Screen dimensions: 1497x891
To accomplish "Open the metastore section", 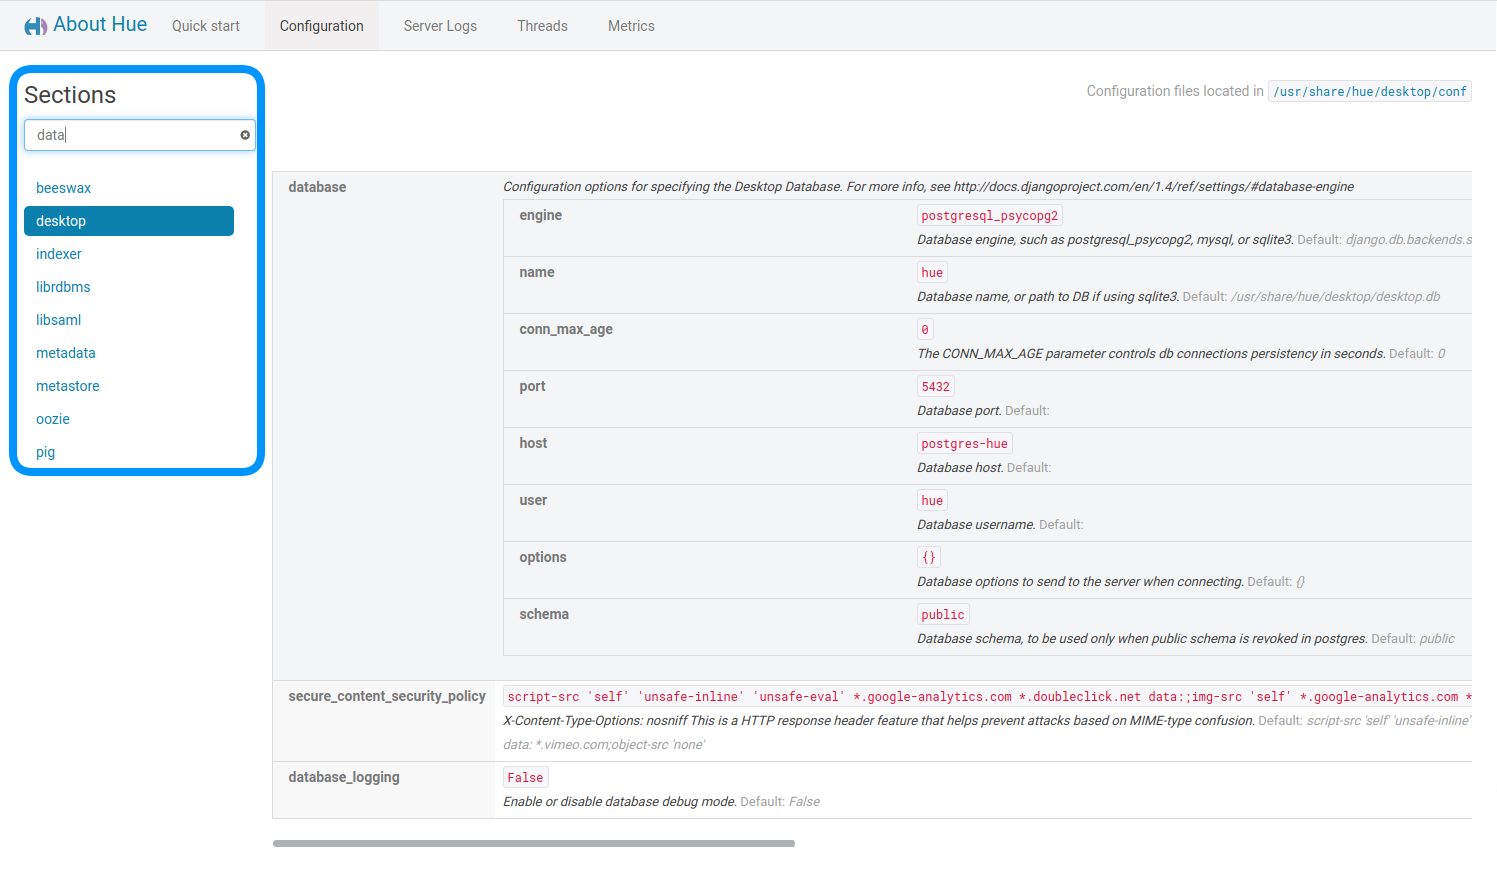I will click(68, 386).
